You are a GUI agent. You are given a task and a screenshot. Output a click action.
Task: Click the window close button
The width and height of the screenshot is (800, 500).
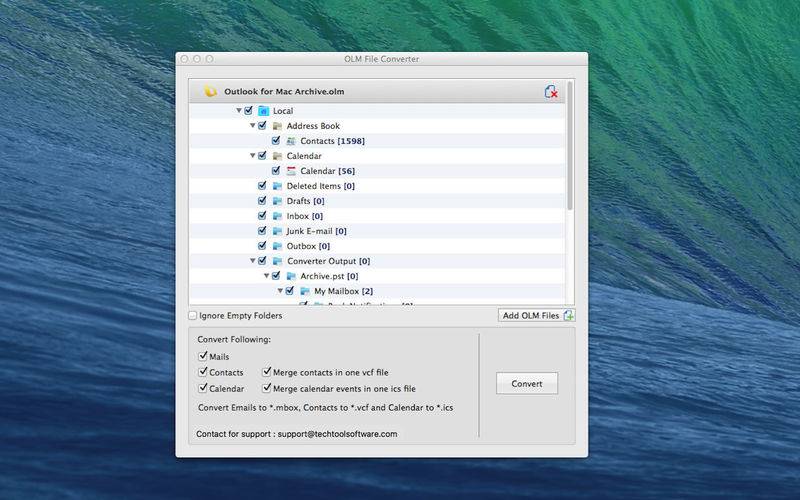(185, 59)
